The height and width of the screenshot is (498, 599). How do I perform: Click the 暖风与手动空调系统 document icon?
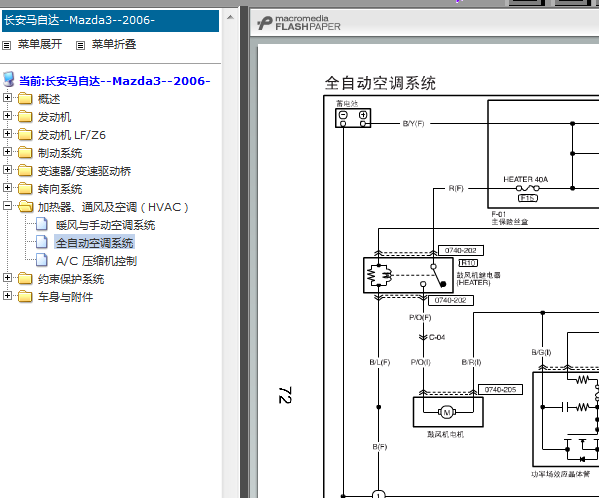pyautogui.click(x=42, y=224)
